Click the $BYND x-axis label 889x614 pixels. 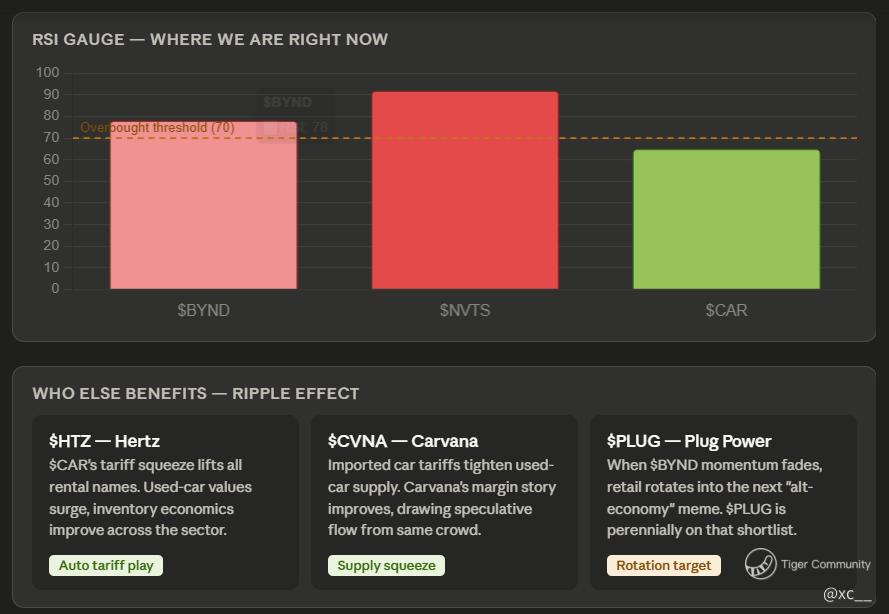tap(204, 310)
